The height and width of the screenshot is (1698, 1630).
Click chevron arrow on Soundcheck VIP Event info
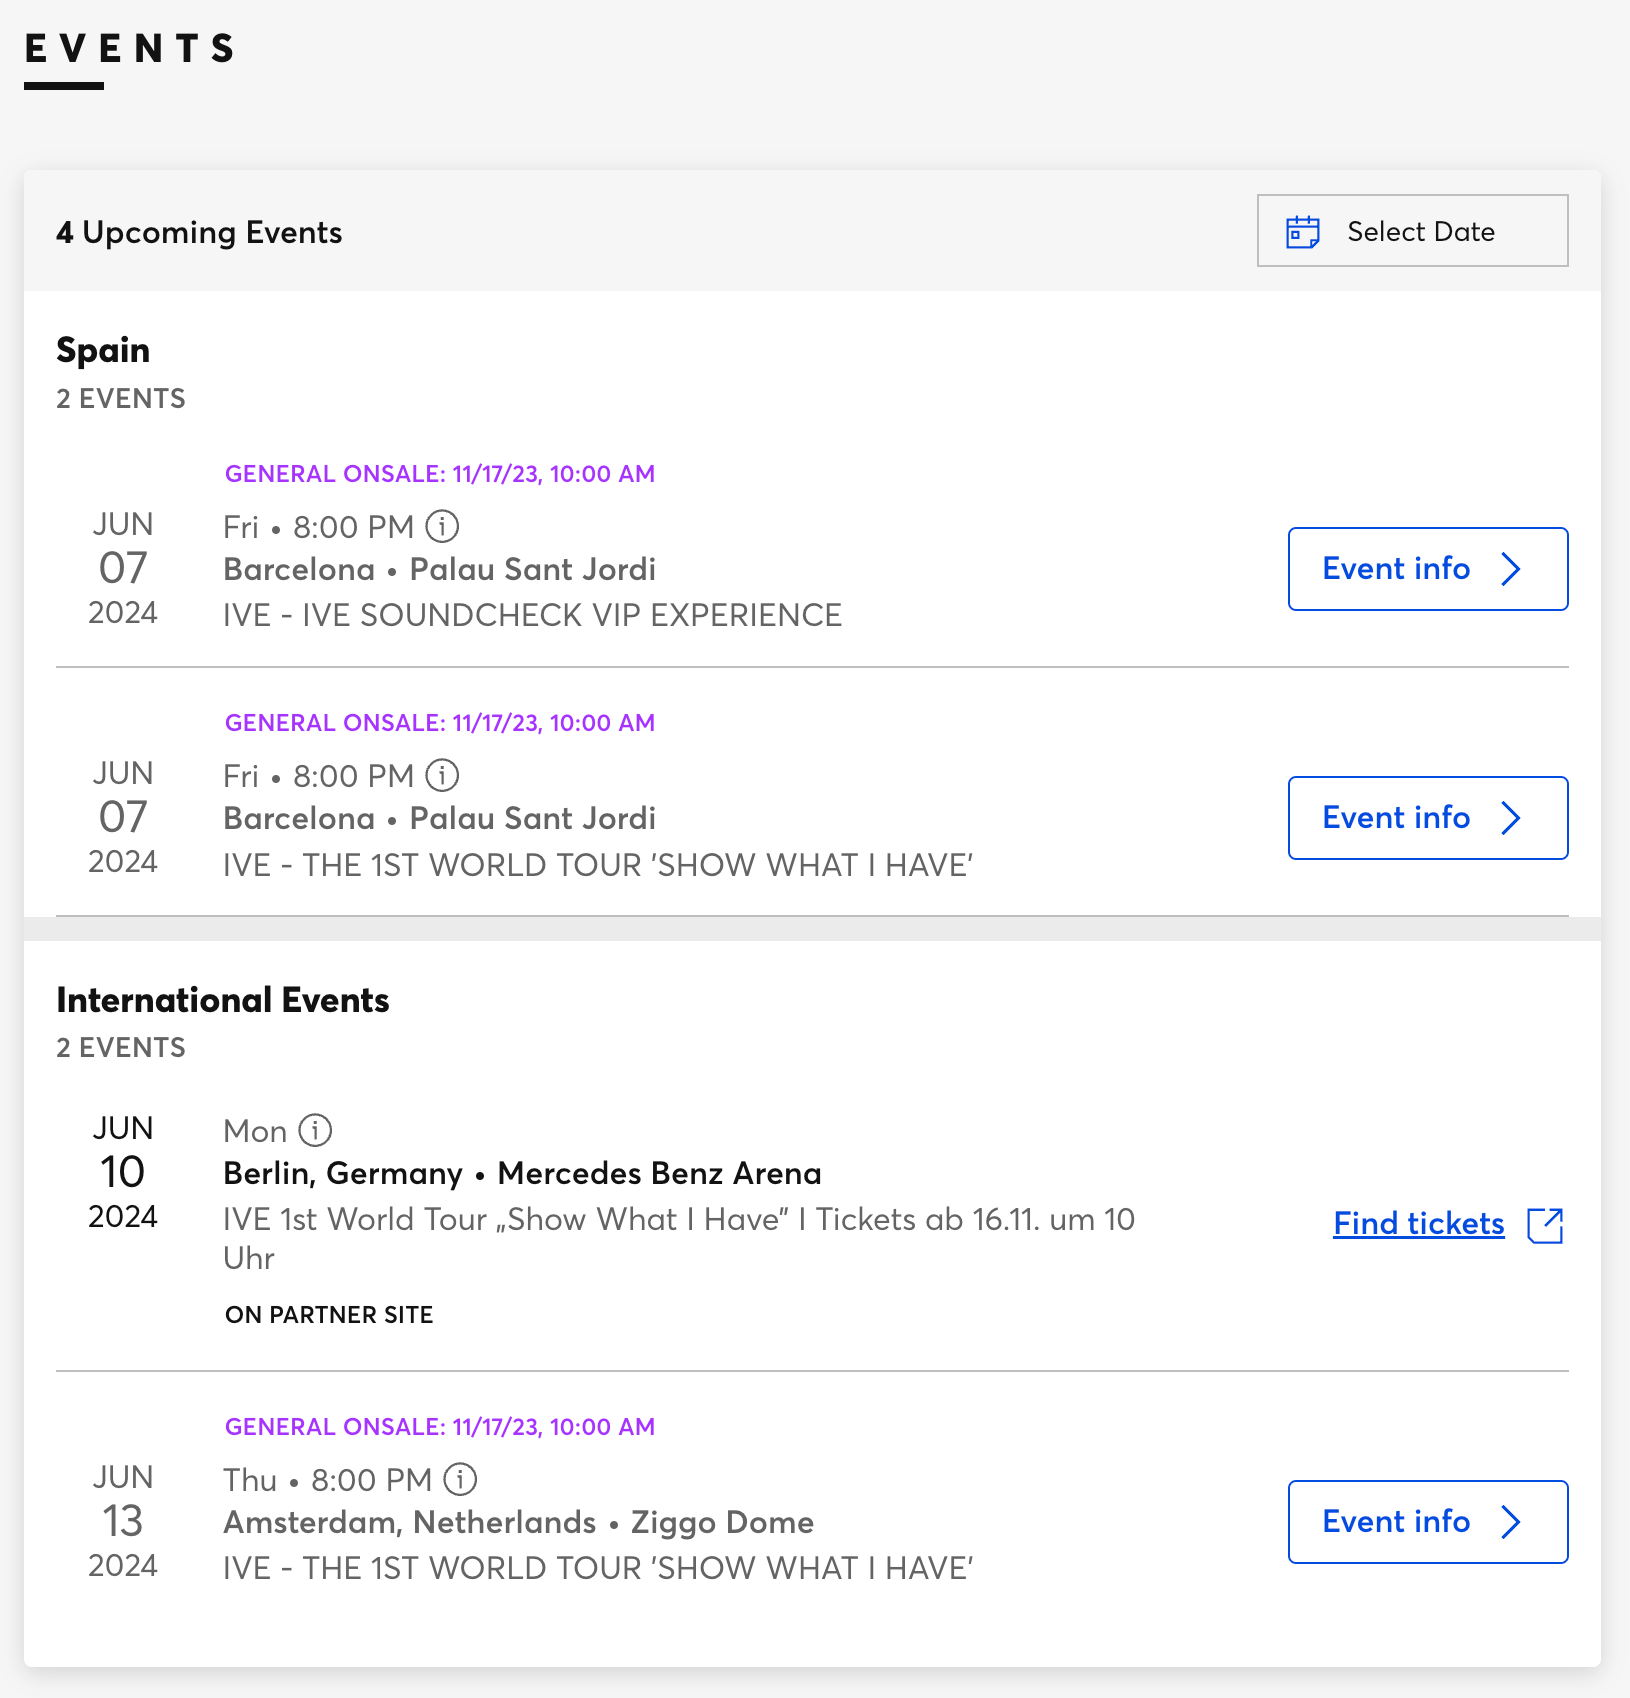coord(1511,569)
